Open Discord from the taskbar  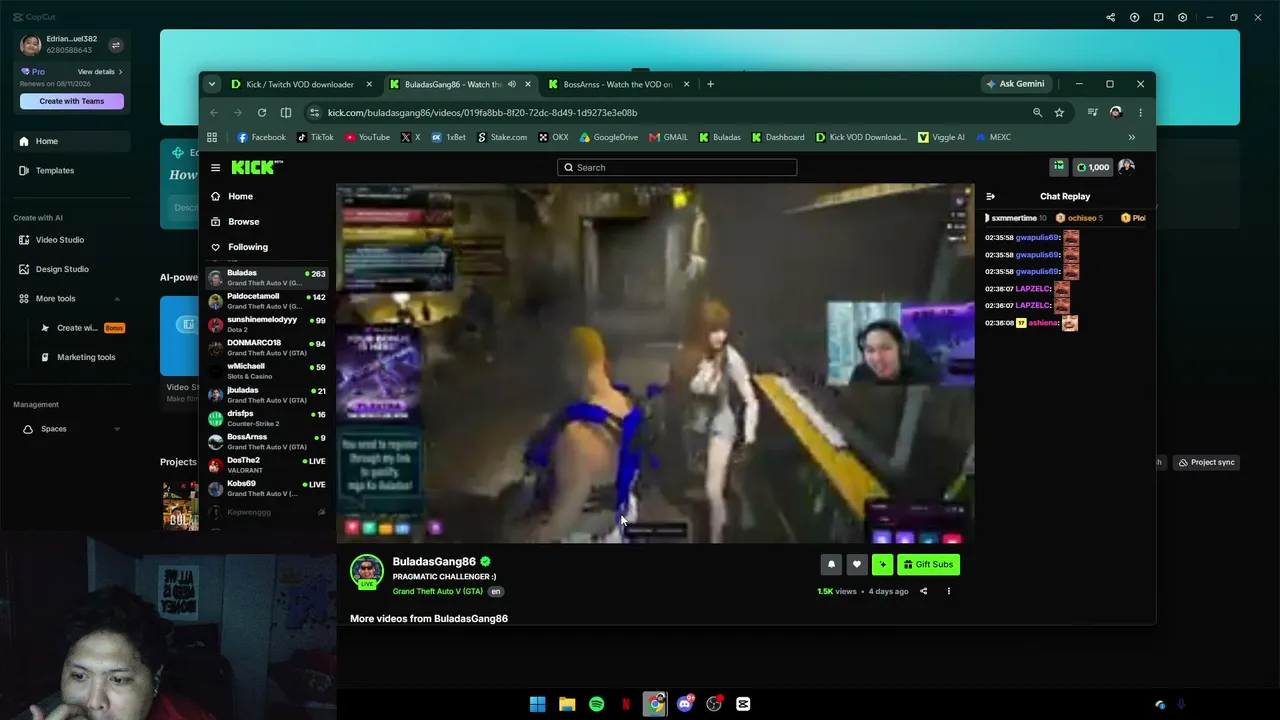[685, 704]
